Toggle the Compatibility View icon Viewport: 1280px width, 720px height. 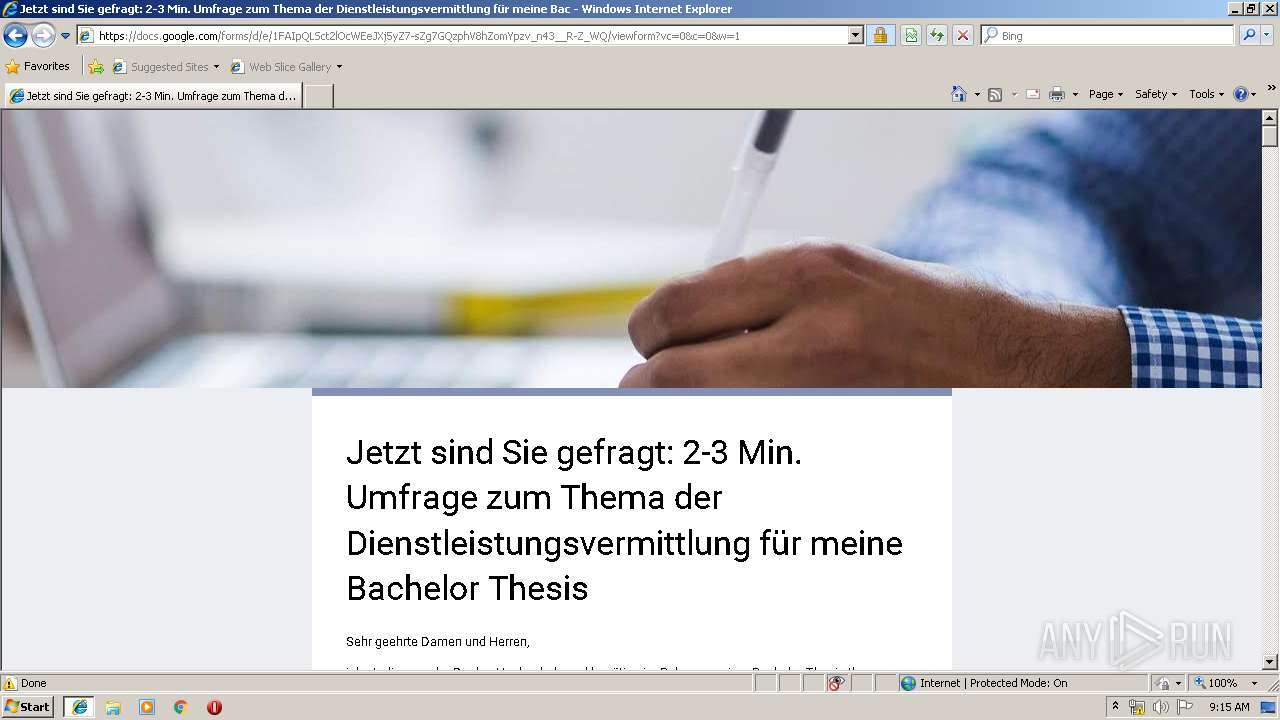coord(911,35)
